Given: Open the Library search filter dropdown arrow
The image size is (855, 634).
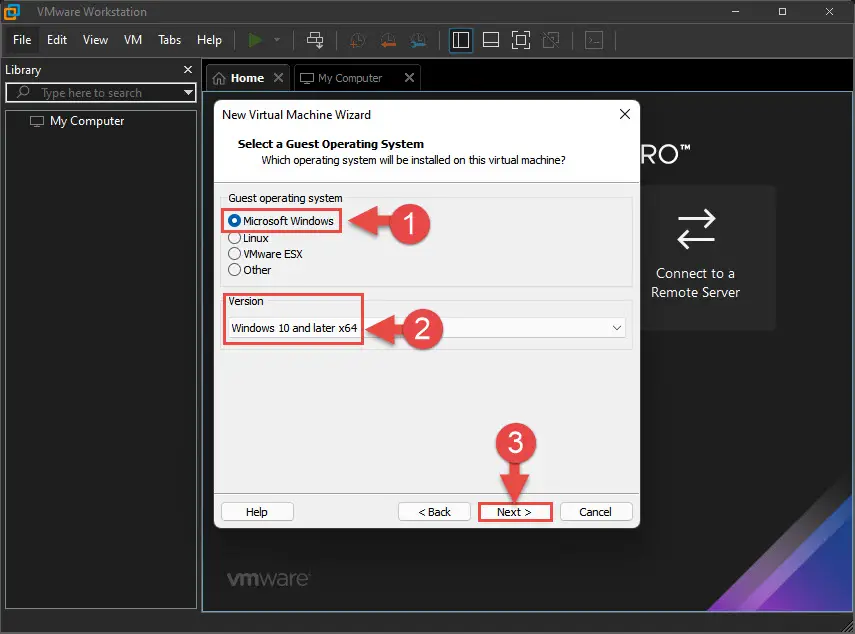Looking at the screenshot, I should 189,92.
